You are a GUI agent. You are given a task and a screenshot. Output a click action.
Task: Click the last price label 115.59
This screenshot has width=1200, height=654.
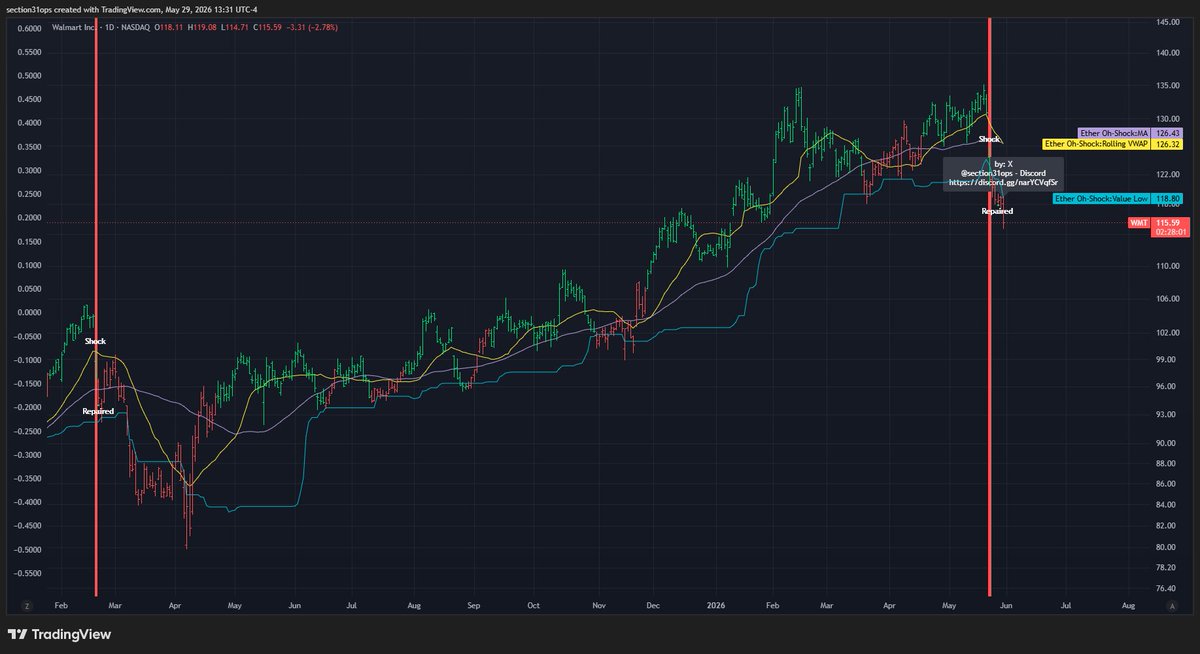tap(1168, 222)
